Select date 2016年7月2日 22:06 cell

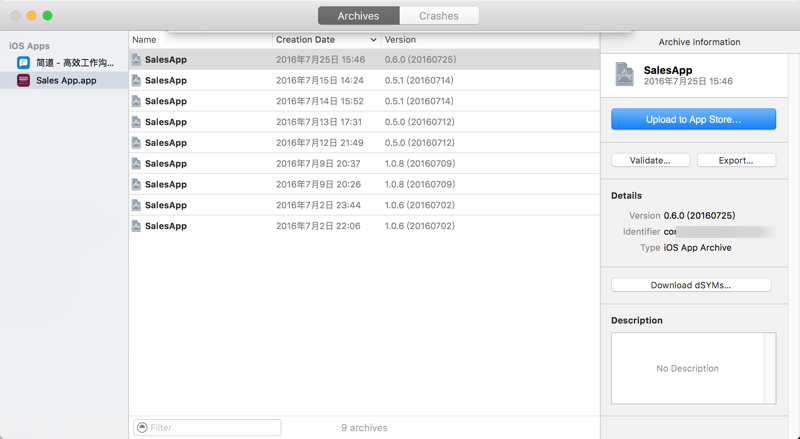318,226
